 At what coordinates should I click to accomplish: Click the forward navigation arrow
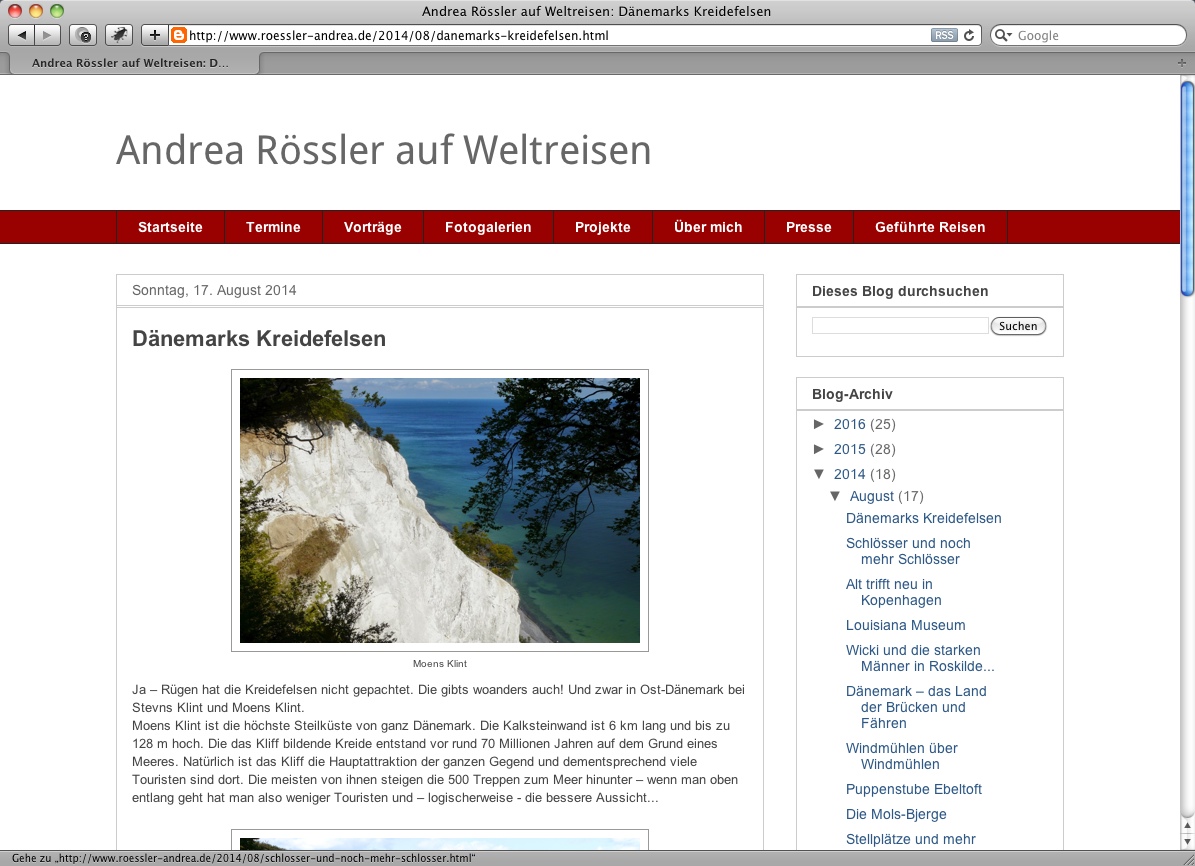click(46, 34)
